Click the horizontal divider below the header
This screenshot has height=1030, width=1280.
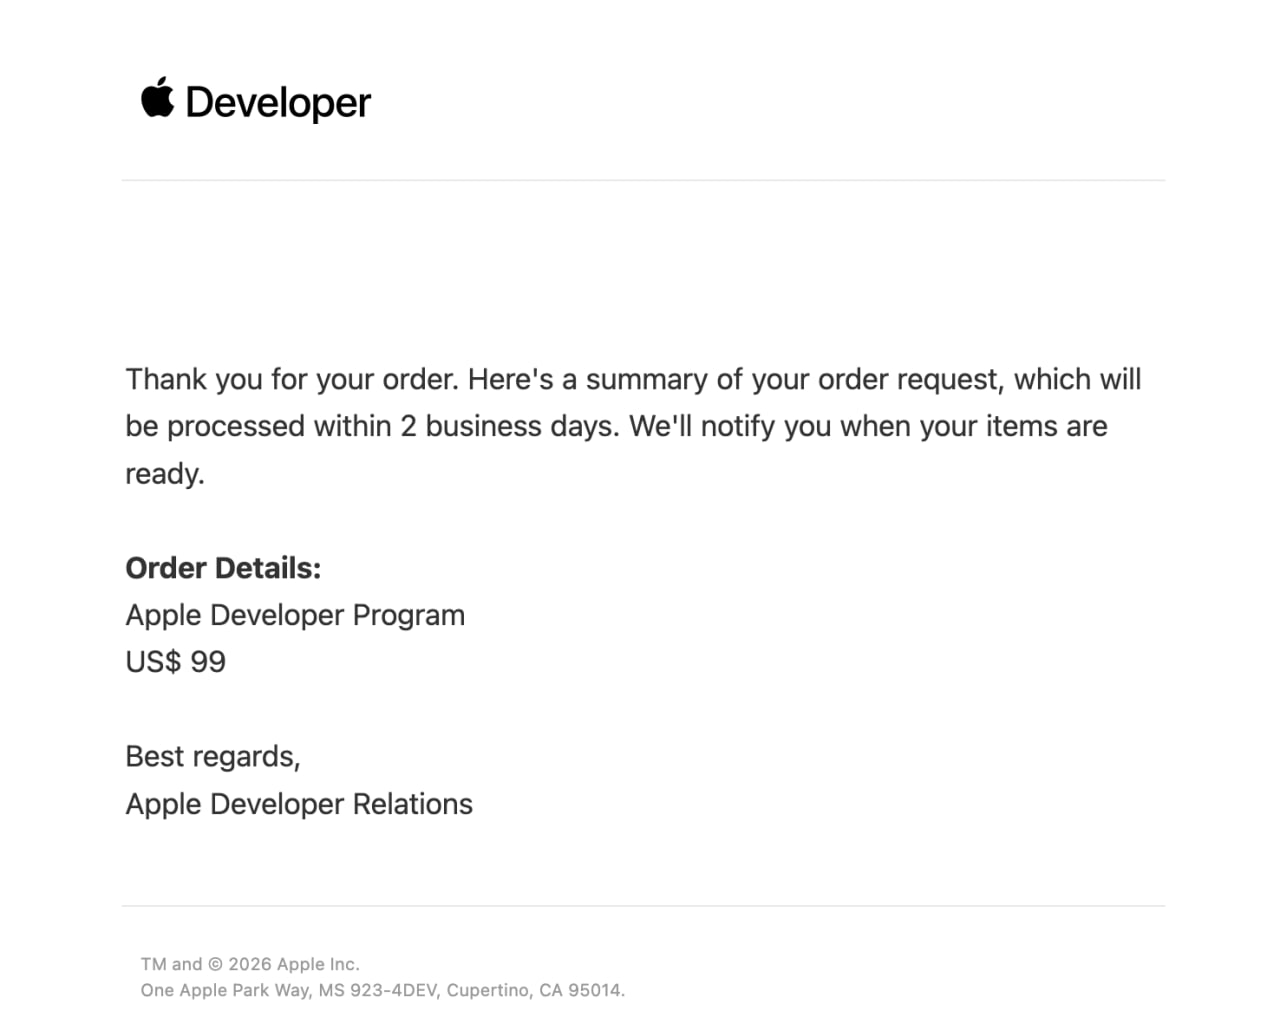click(x=643, y=181)
